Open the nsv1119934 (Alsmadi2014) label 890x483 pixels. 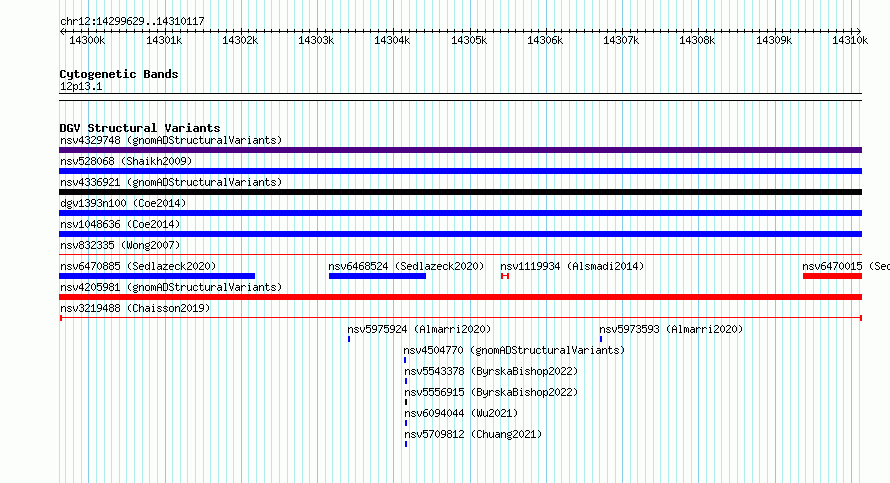tap(572, 266)
